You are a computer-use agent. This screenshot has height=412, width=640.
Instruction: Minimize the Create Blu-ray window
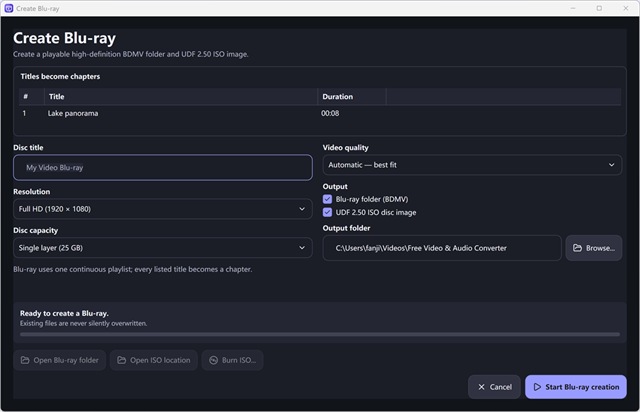(x=573, y=8)
